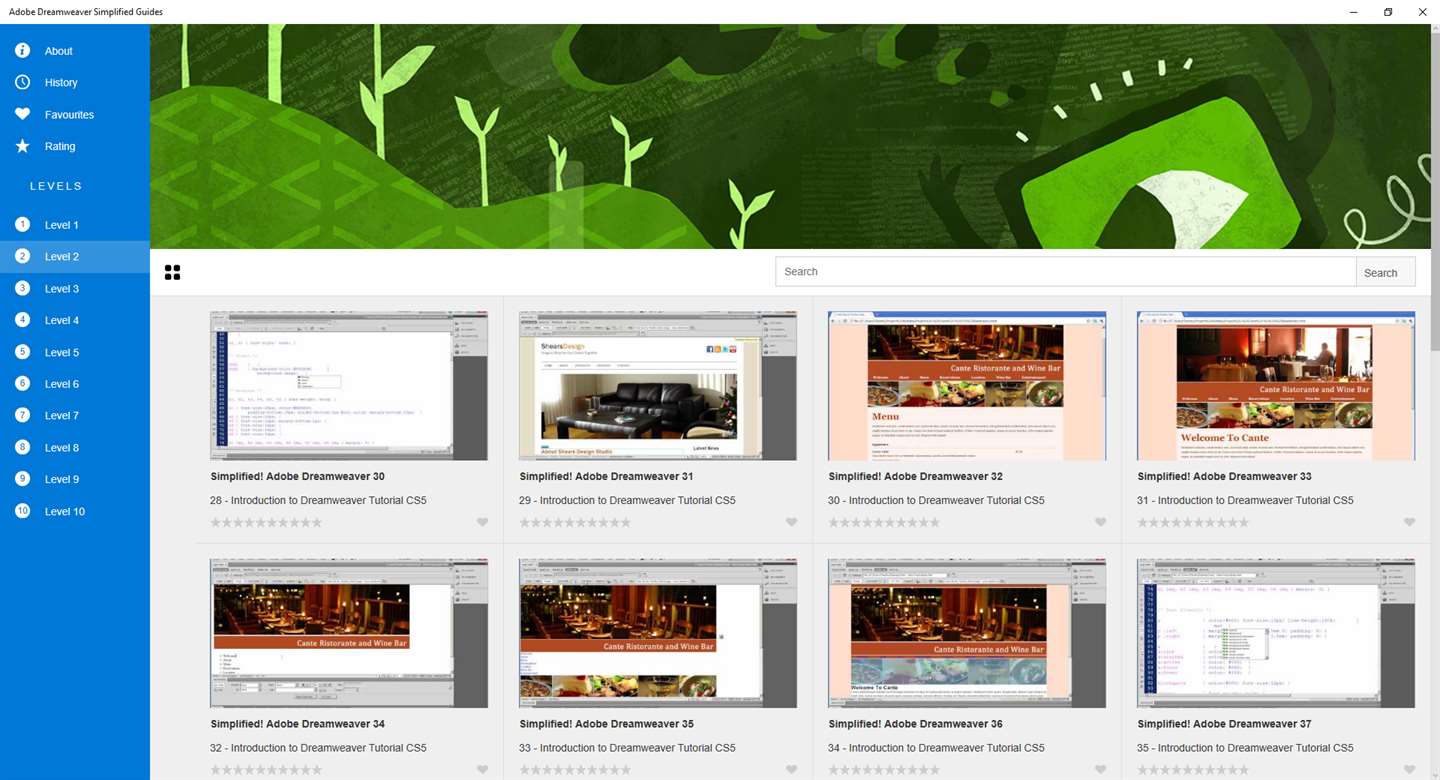
Task: Favourite Simplified! Adobe Dreamweaver 32 via heart
Action: coord(1100,522)
